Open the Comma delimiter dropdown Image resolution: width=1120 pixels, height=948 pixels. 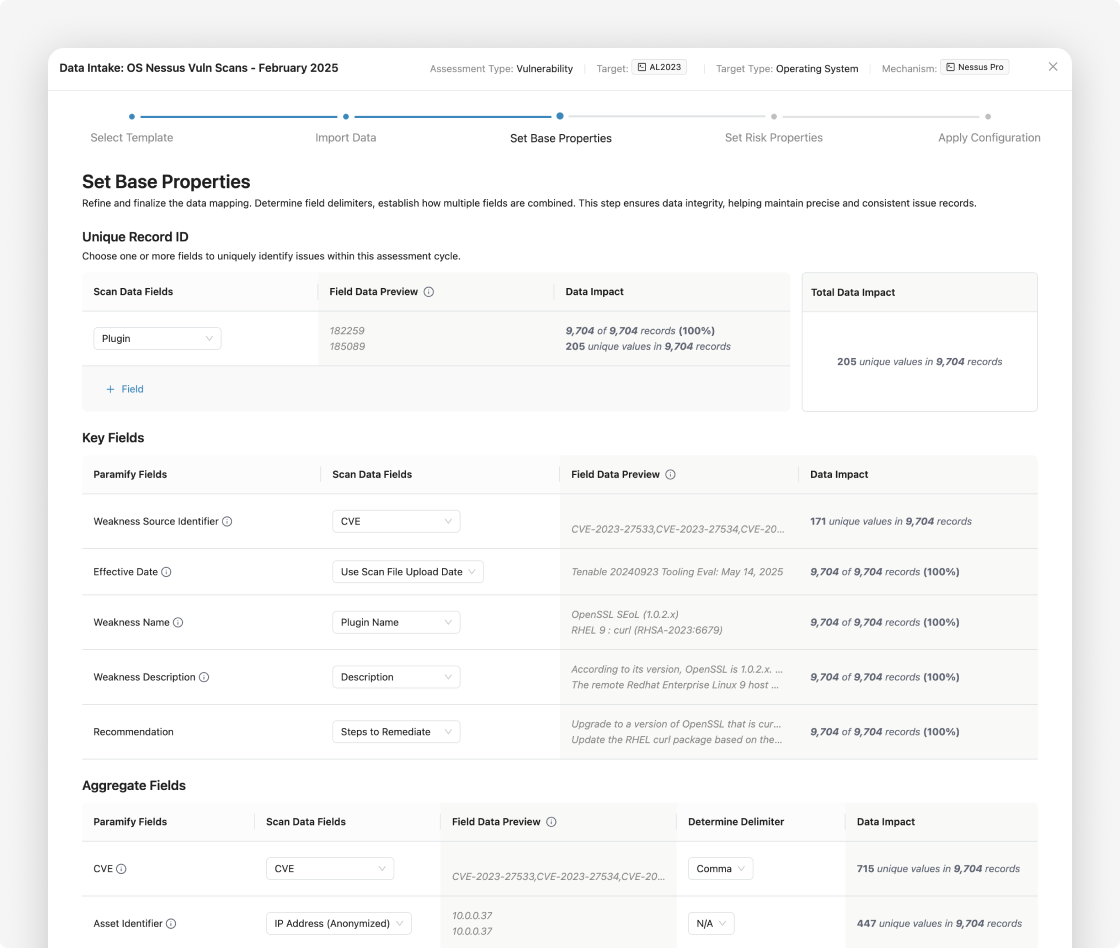[720, 869]
